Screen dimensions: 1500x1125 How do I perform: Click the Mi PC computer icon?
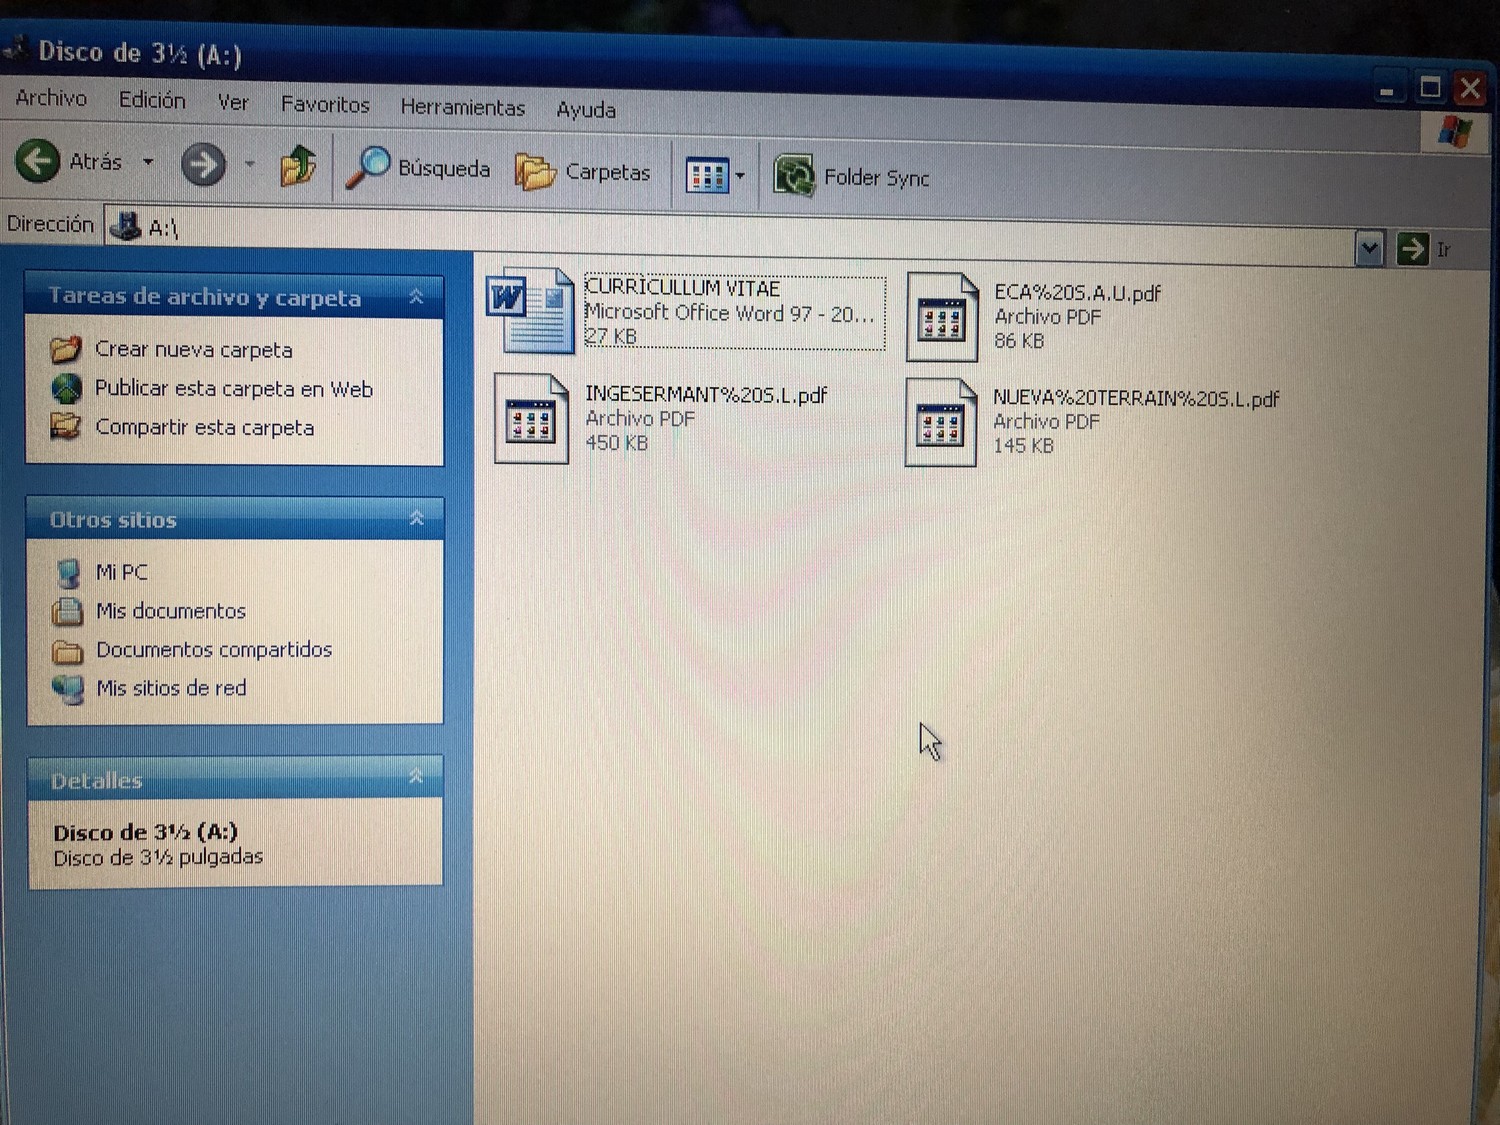pos(68,572)
